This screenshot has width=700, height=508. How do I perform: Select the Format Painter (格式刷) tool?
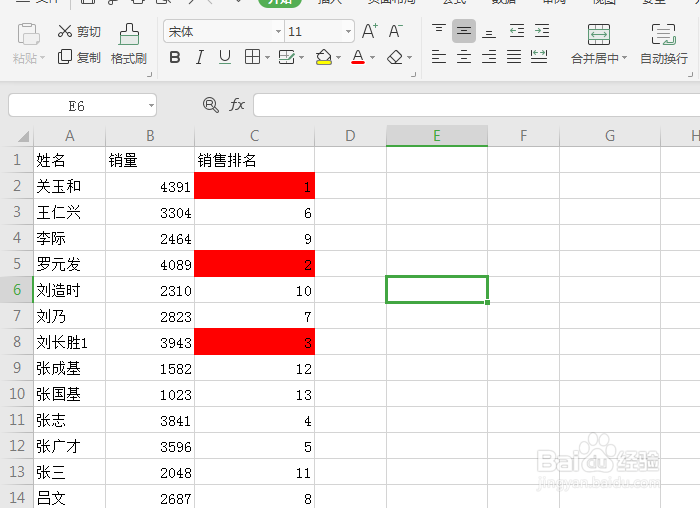point(129,44)
